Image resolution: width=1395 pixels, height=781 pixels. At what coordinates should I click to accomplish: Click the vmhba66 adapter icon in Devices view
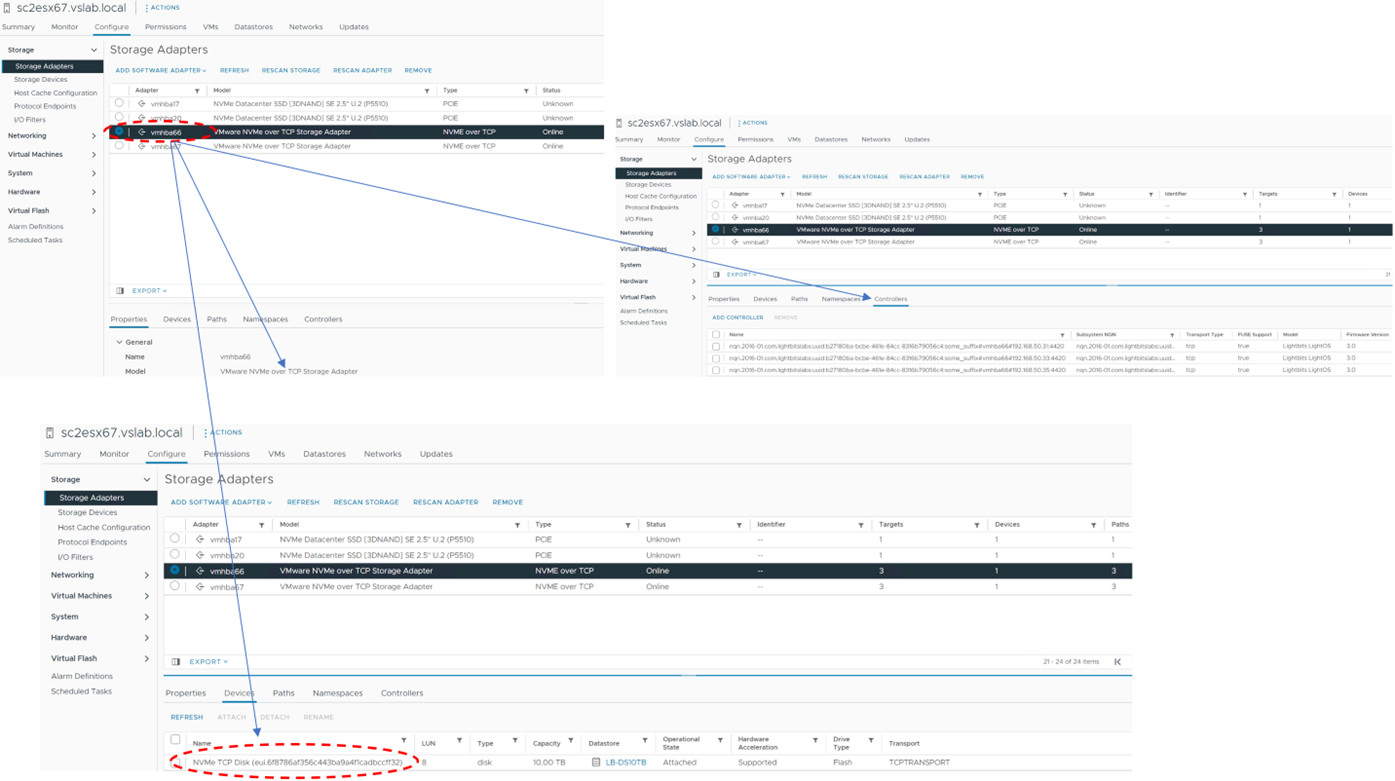(x=200, y=571)
